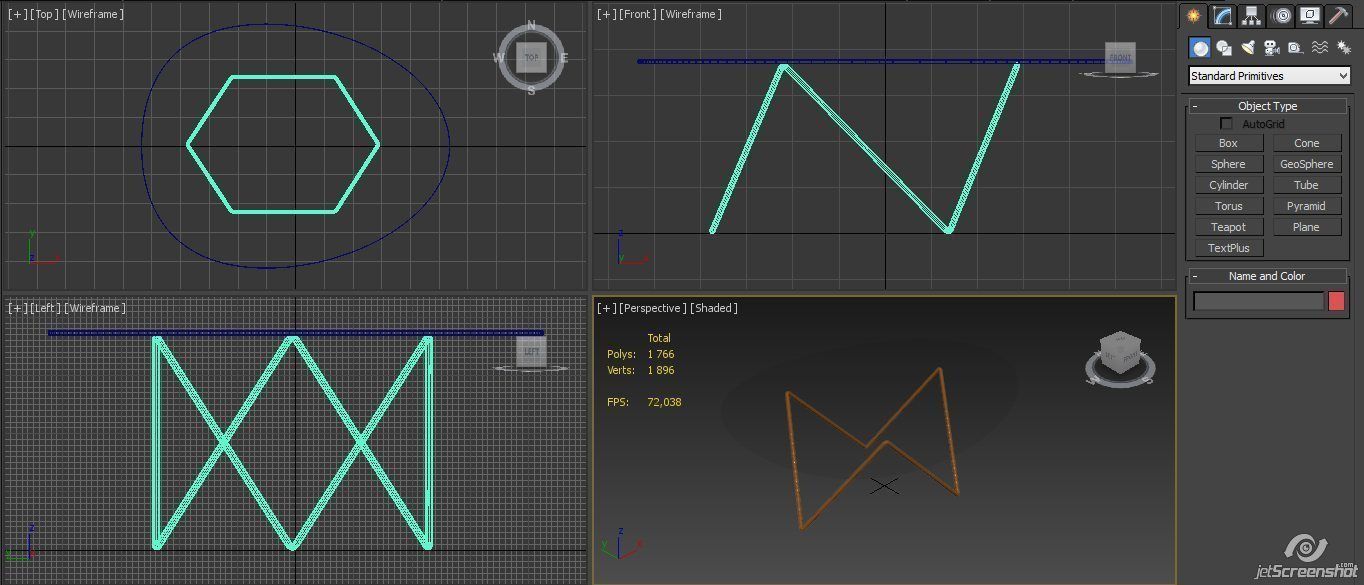The width and height of the screenshot is (1364, 585).
Task: Select the Cameras category icon
Action: pos(1272,47)
